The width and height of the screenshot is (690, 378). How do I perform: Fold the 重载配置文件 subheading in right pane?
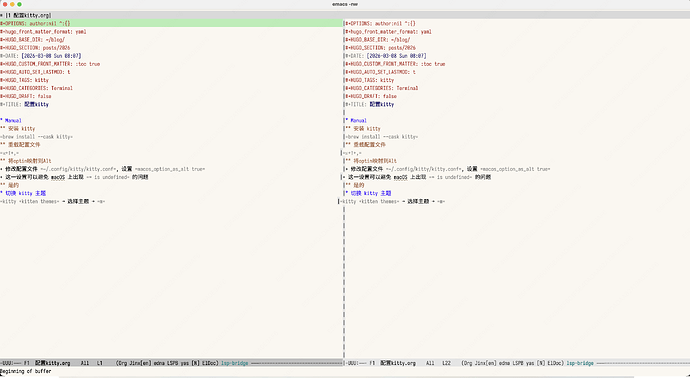coord(366,144)
